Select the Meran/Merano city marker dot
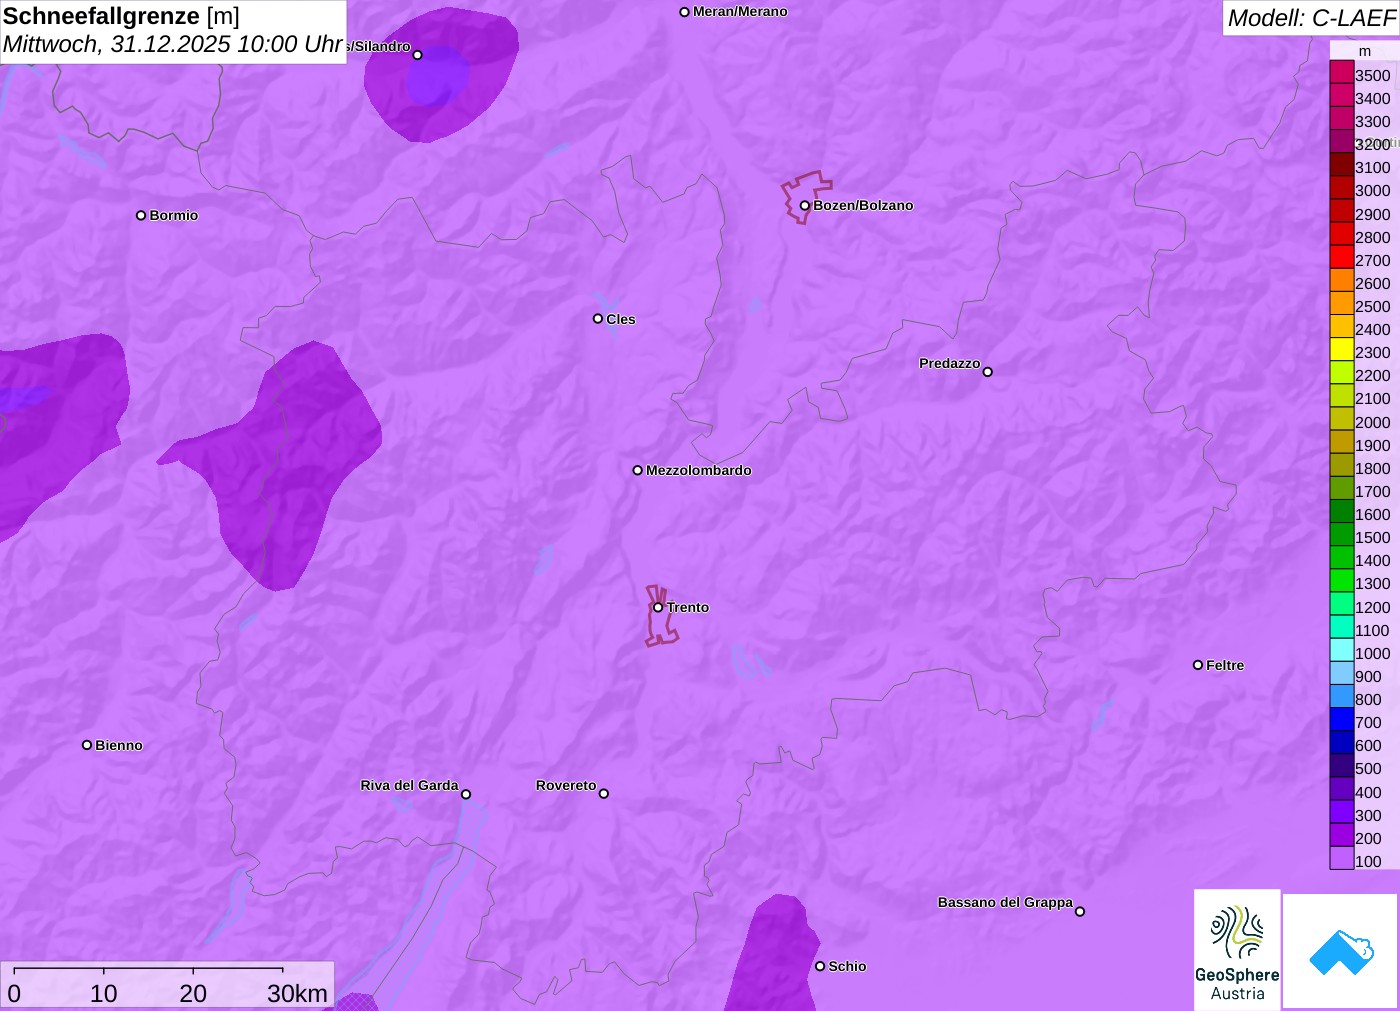The width and height of the screenshot is (1400, 1011). coord(685,12)
